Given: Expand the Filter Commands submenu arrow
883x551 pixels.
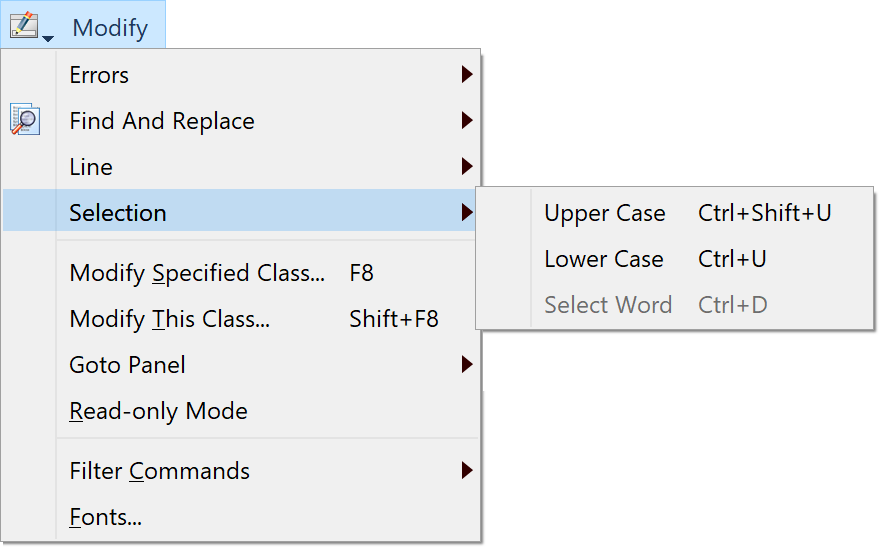Looking at the screenshot, I should coord(467,470).
